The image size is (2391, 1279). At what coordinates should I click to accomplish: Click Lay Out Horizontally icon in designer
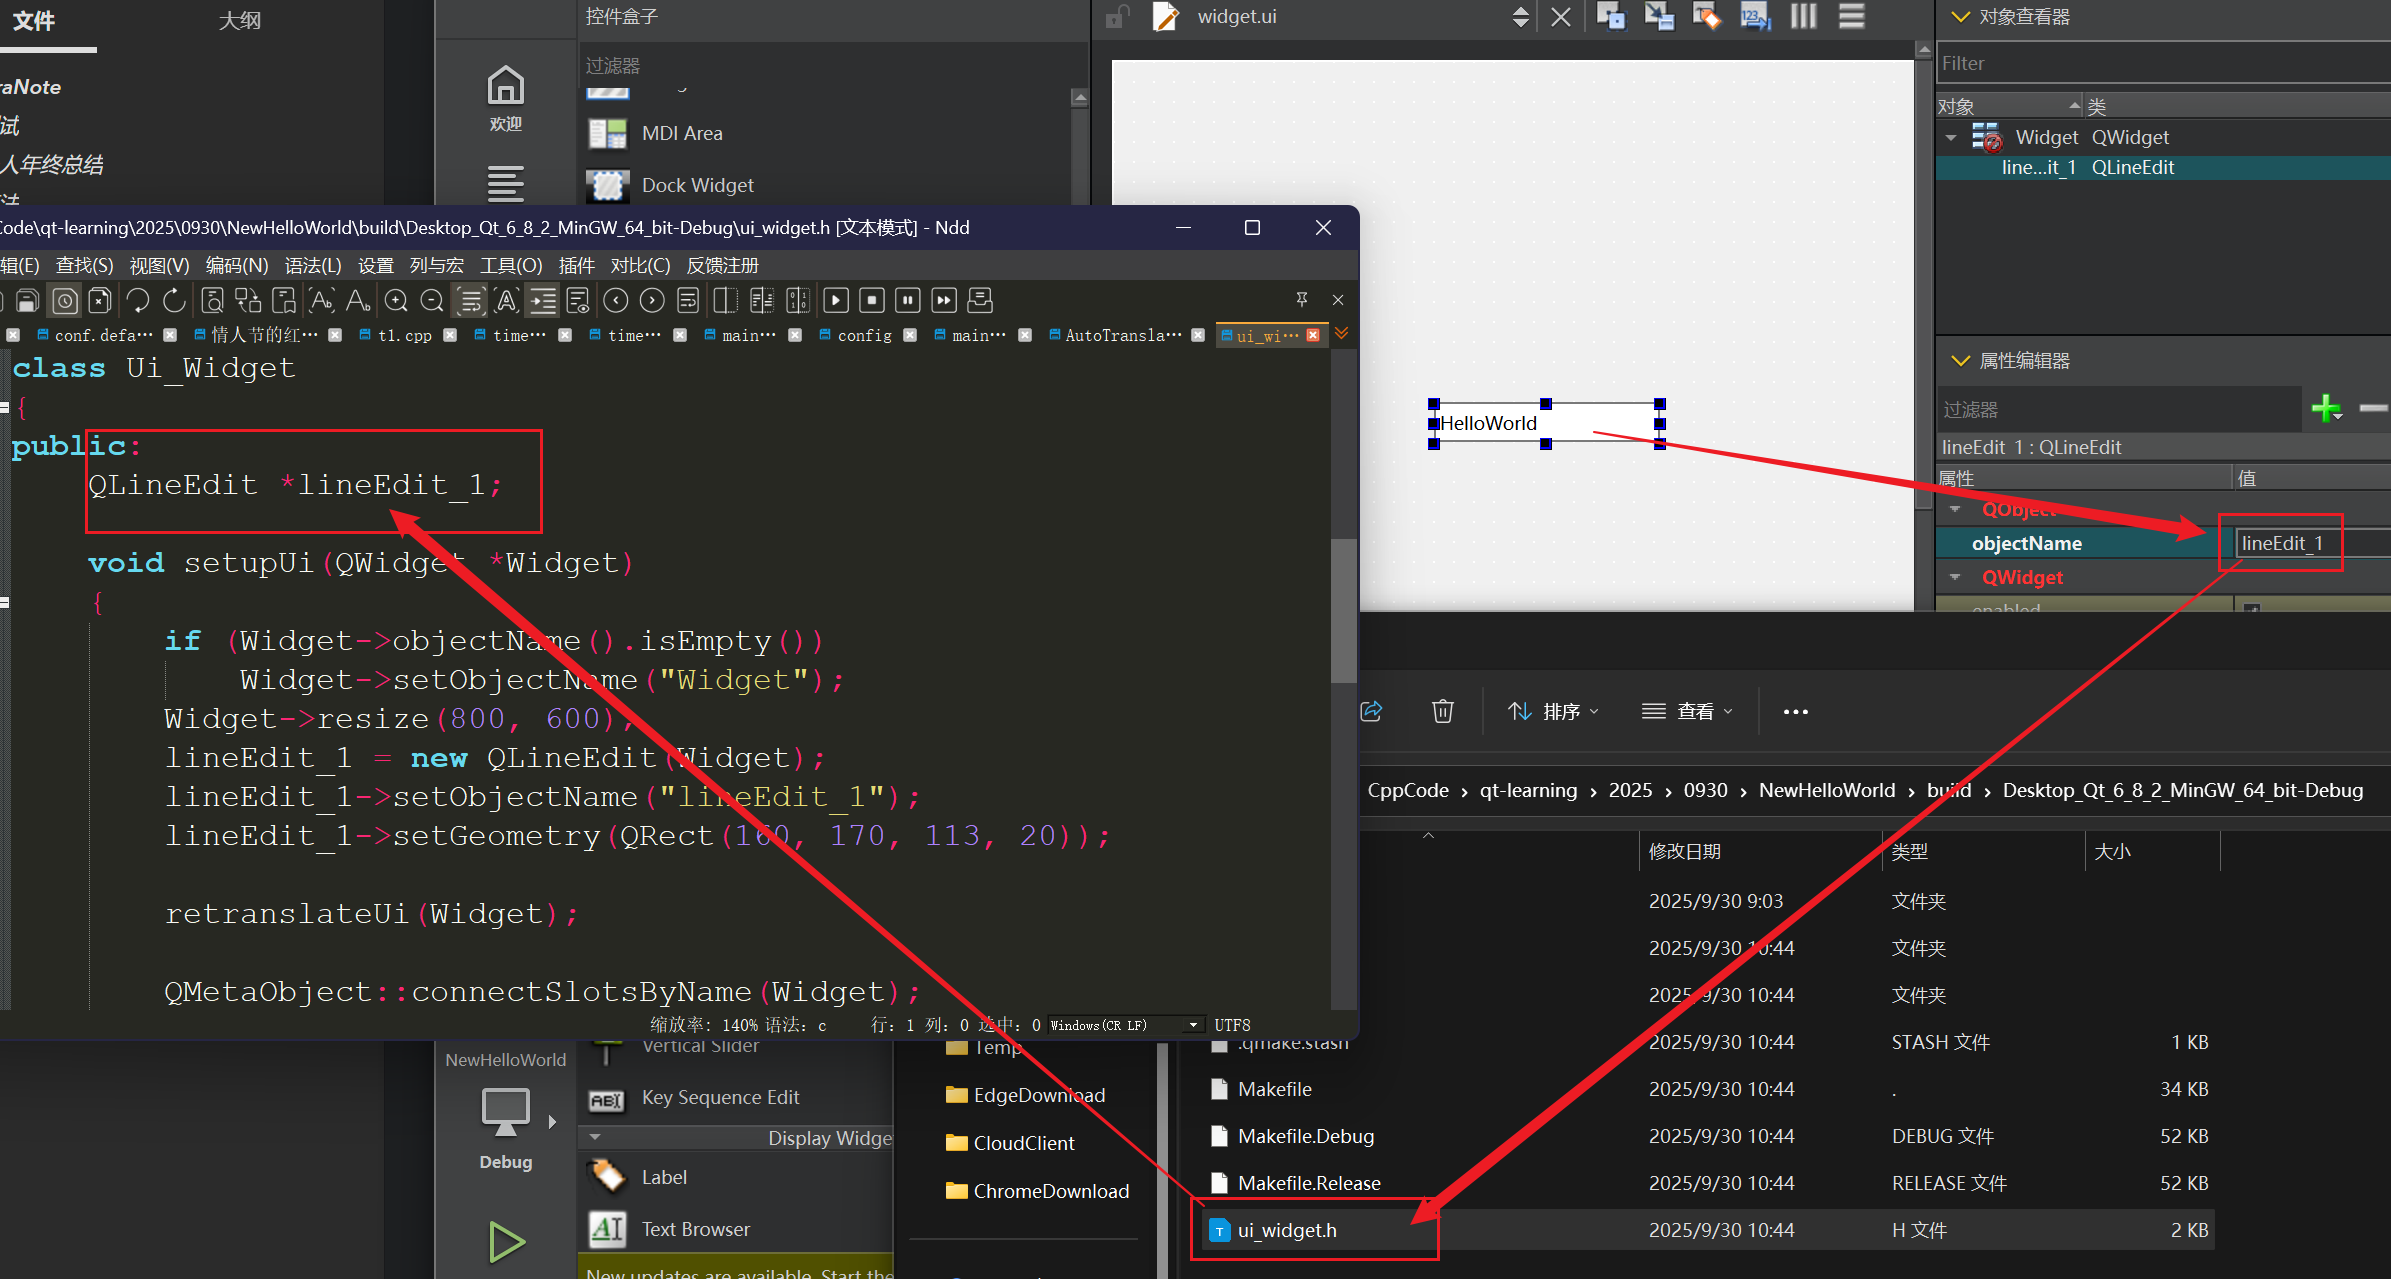[1803, 17]
